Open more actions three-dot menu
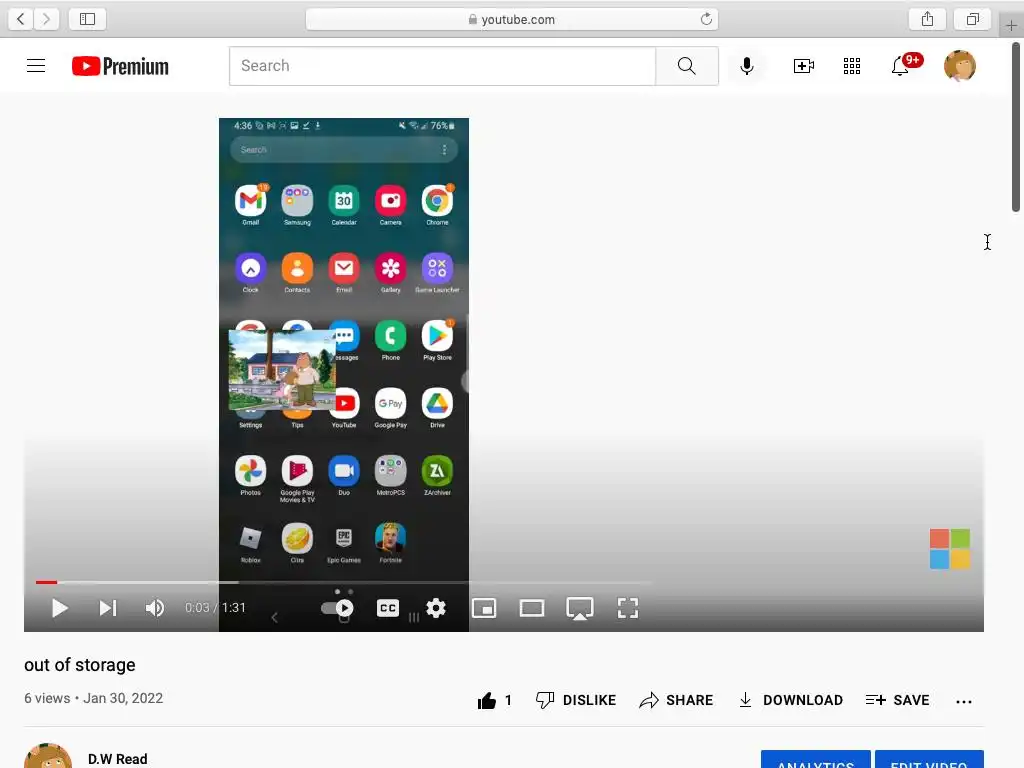The height and width of the screenshot is (768, 1024). tap(964, 701)
